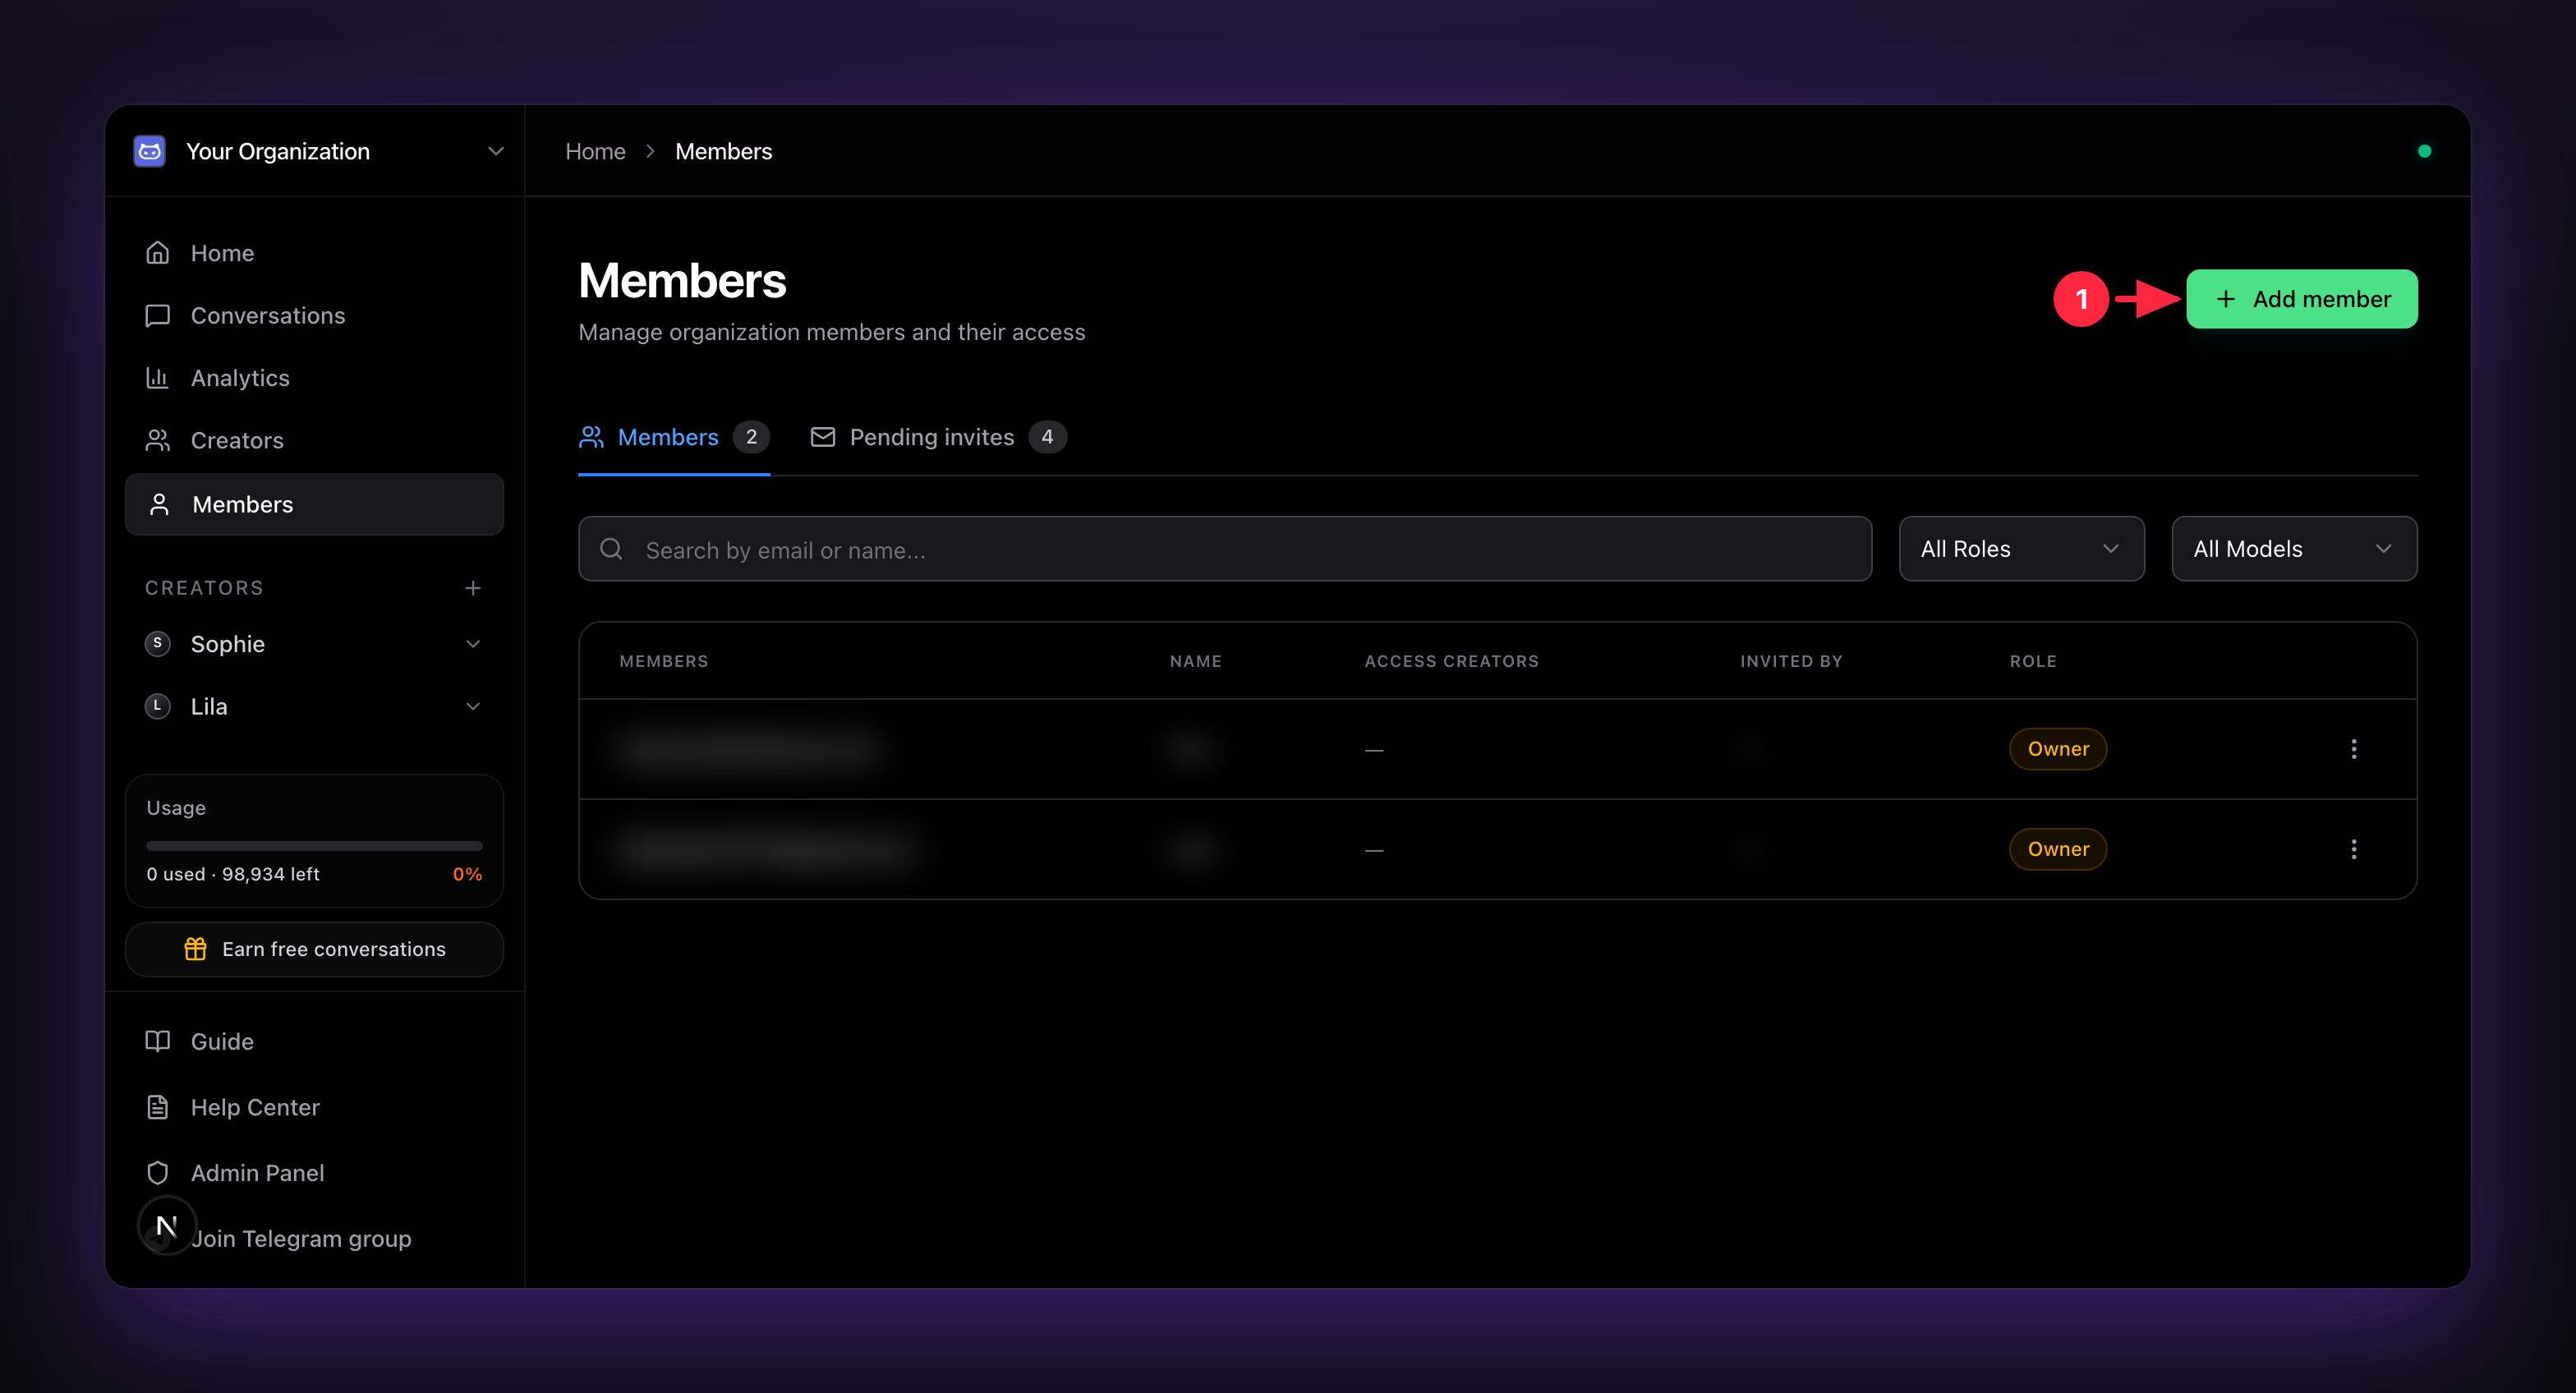
Task: Click the Owner badge in second row
Action: pos(2058,849)
